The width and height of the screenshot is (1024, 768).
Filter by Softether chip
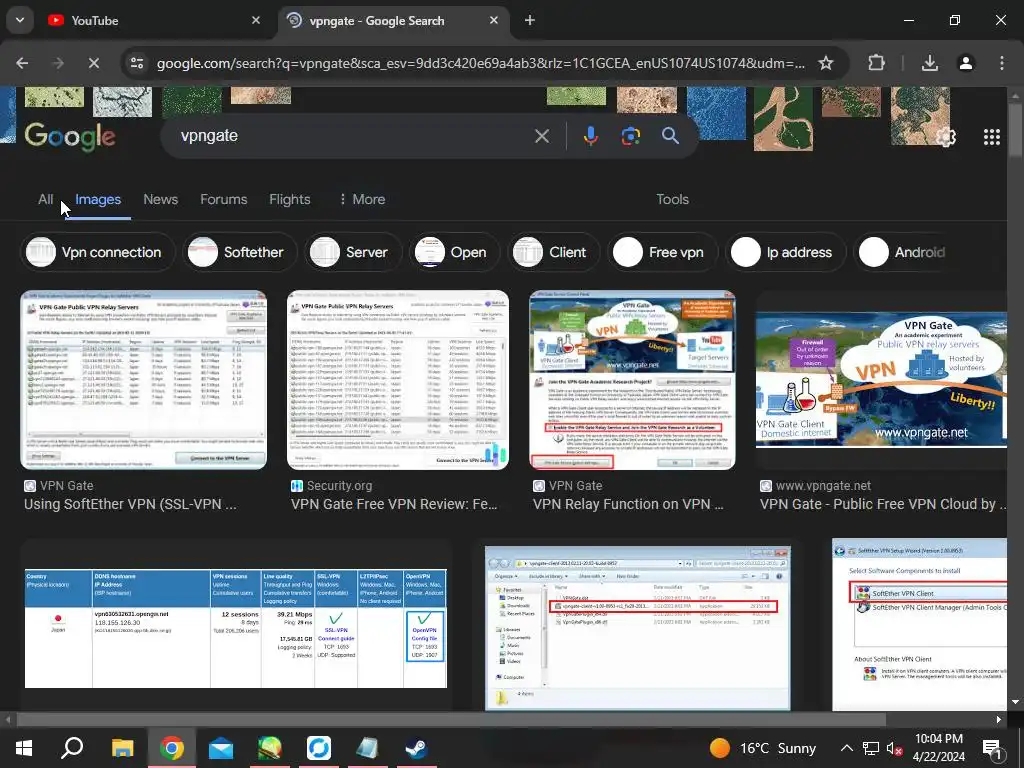click(x=240, y=252)
